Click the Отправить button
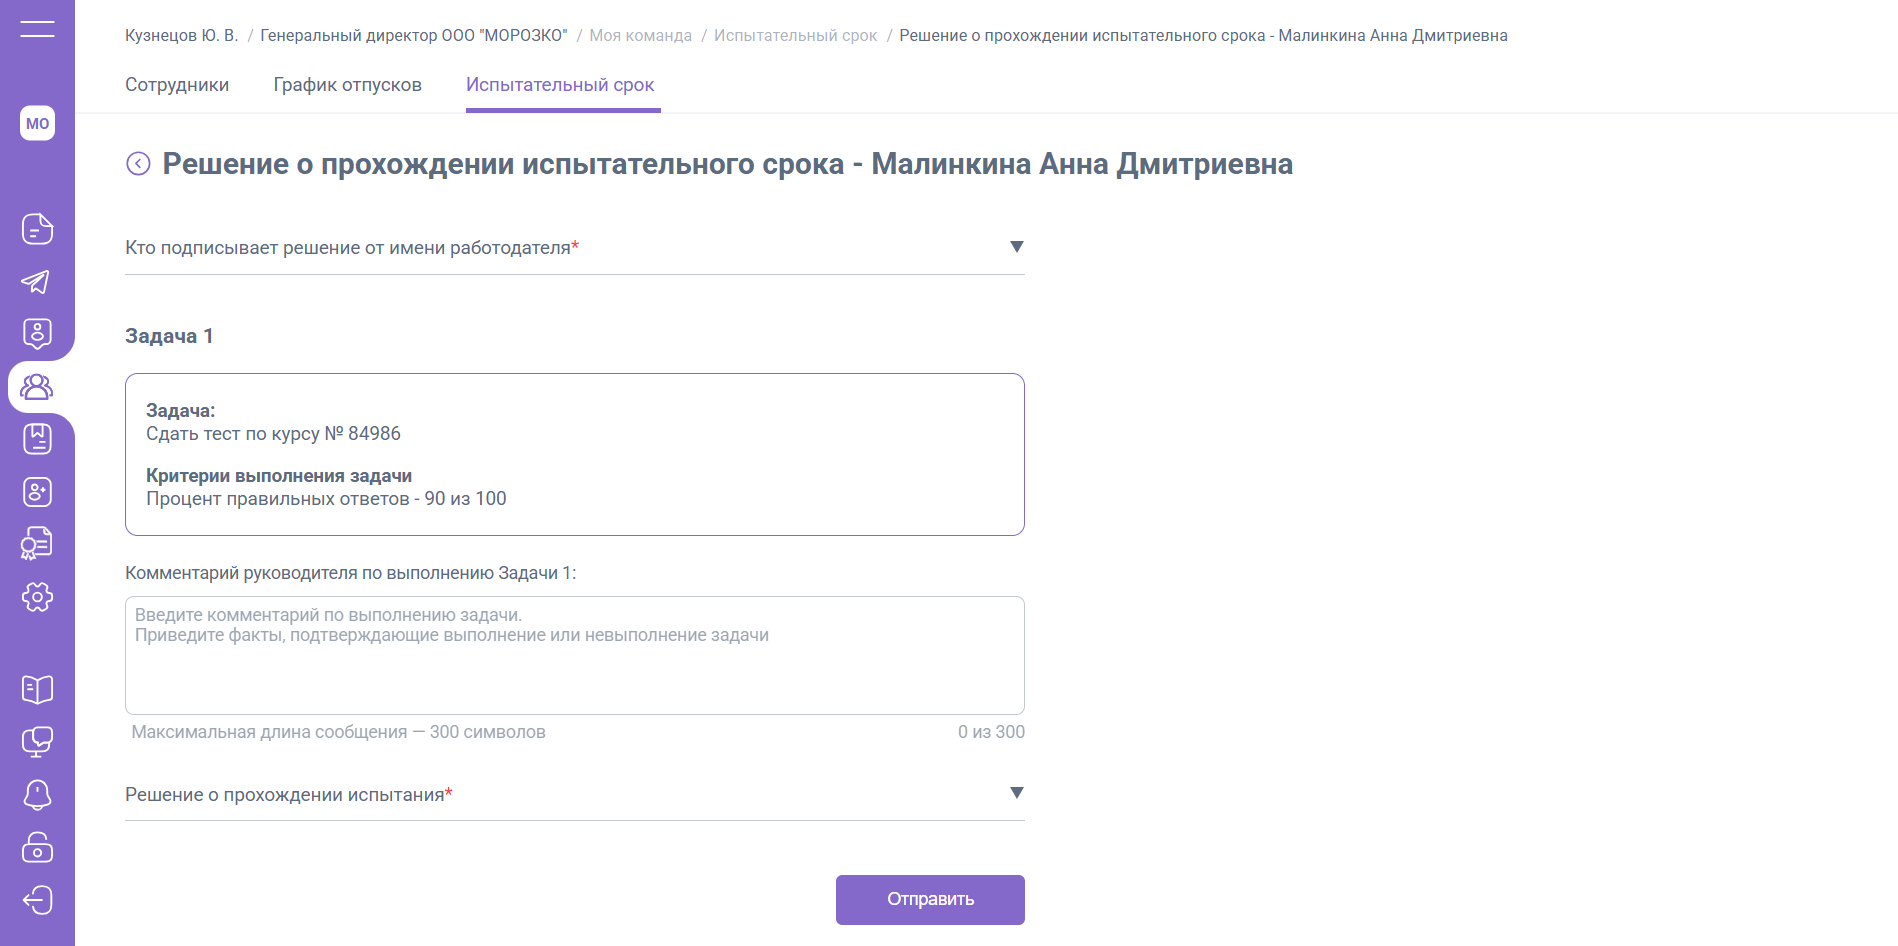The image size is (1898, 946). (x=930, y=899)
